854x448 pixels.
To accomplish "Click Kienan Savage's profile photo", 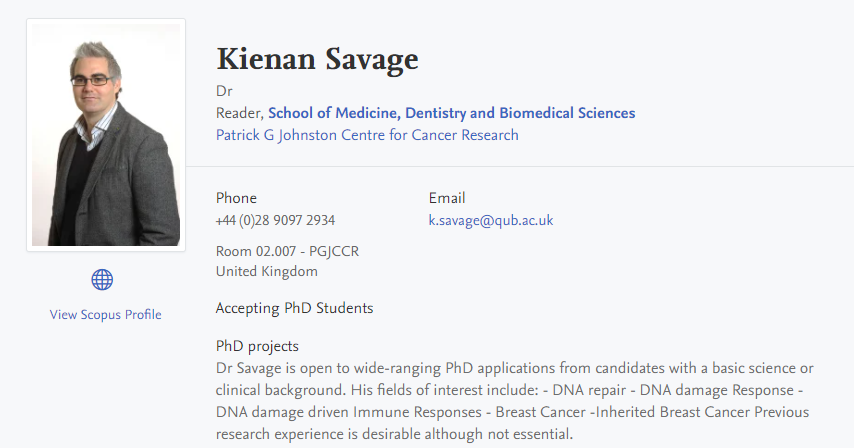I will pyautogui.click(x=106, y=134).
